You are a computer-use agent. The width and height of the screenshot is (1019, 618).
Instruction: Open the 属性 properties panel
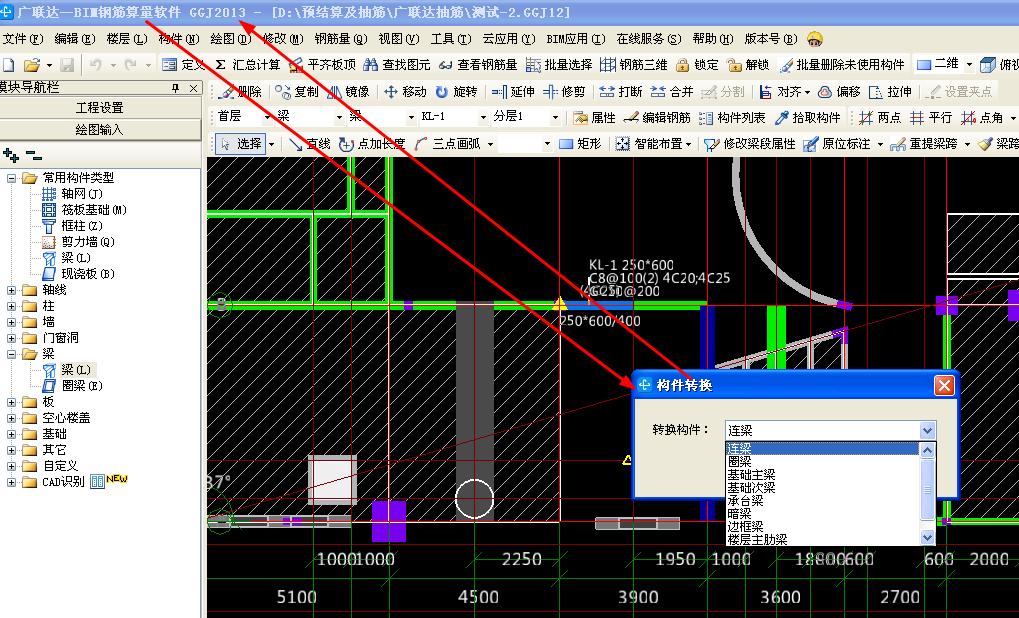point(594,118)
